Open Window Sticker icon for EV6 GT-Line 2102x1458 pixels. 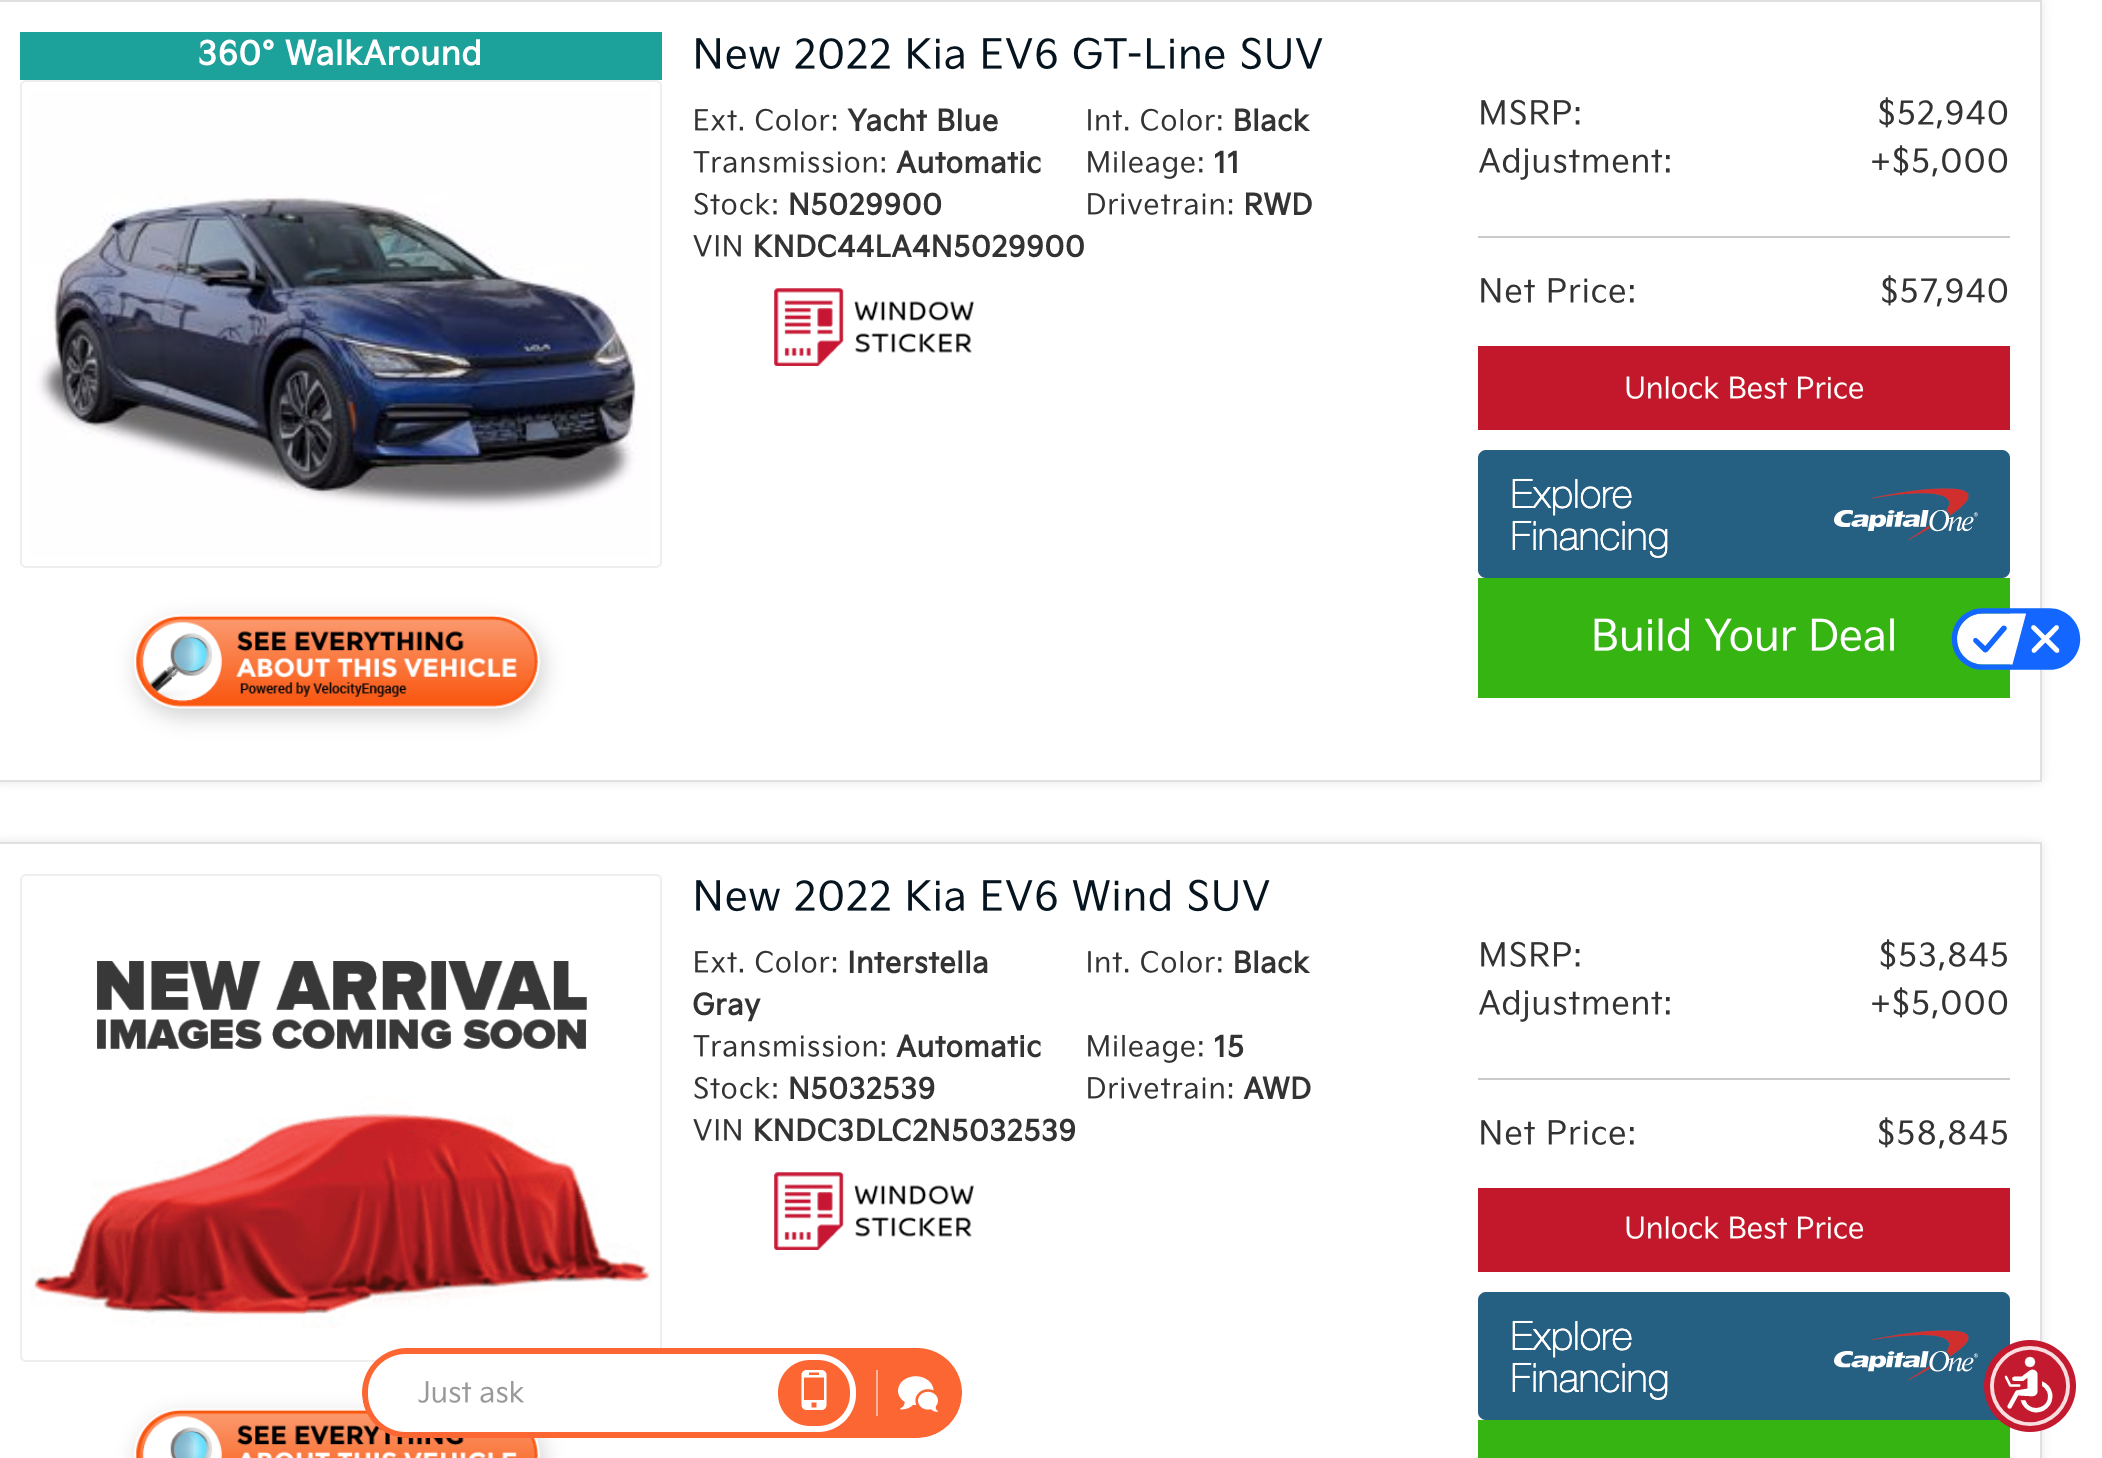pos(807,327)
